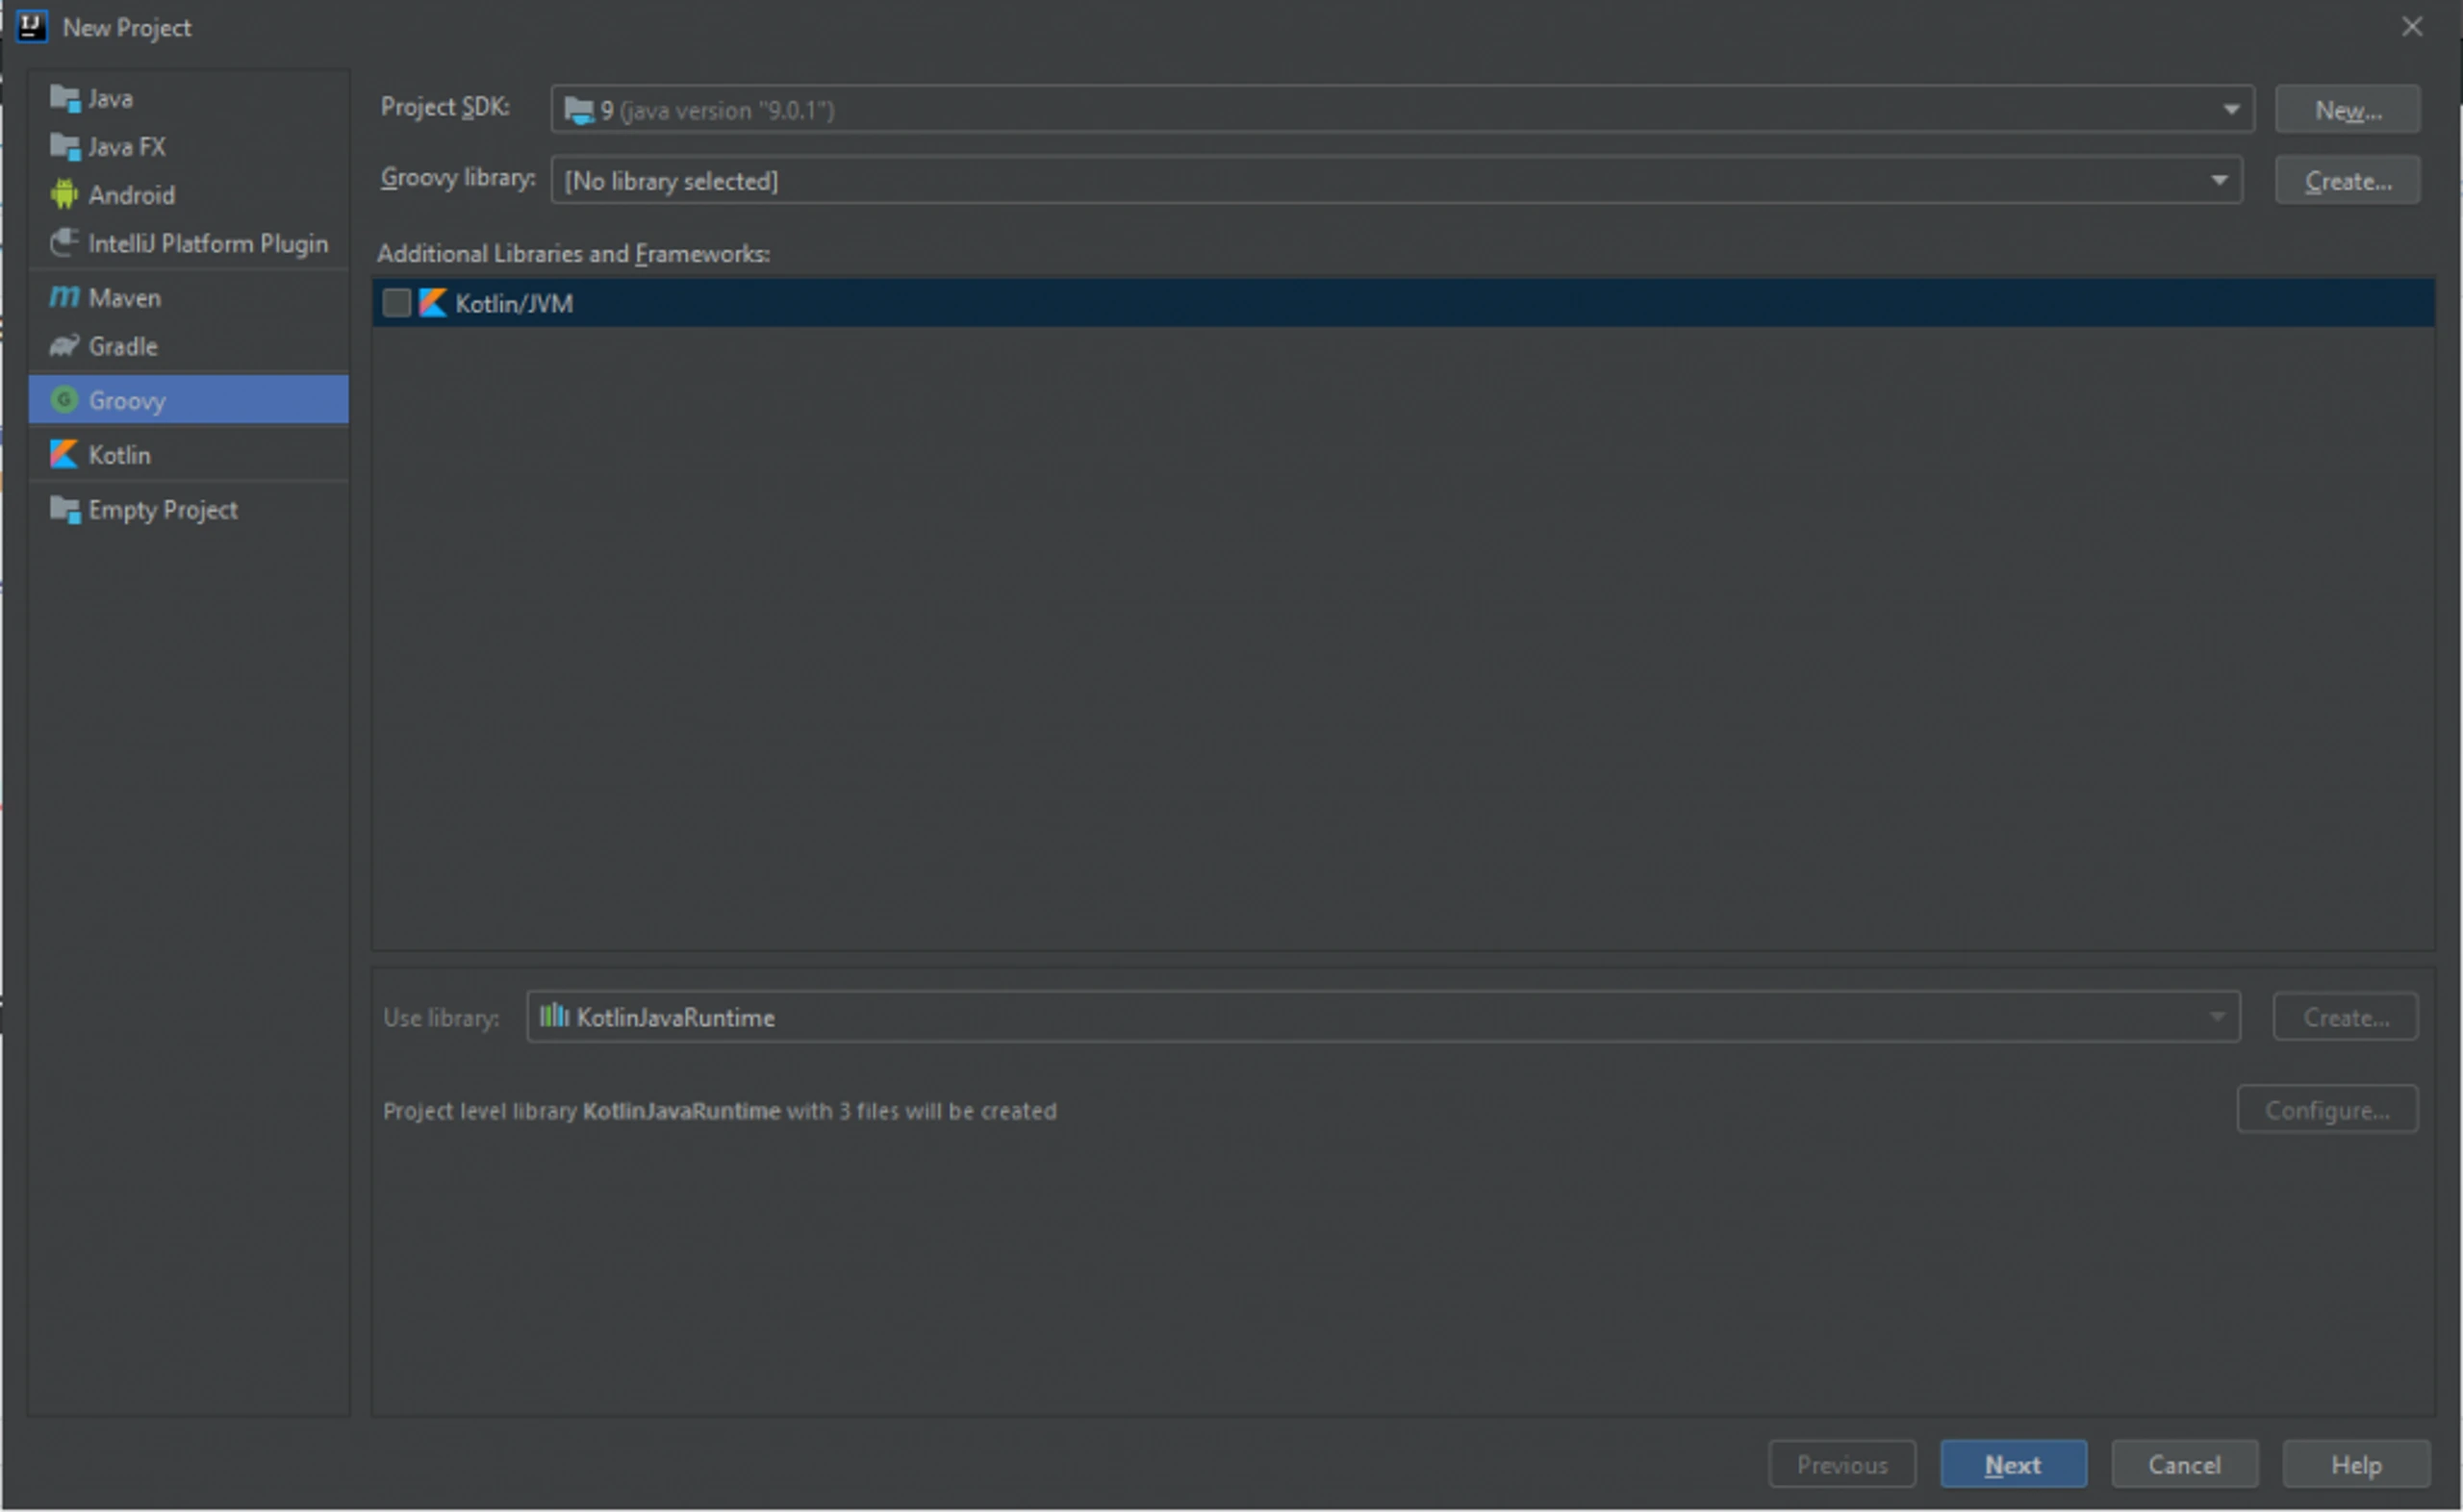Select the Groovy project type entry
Viewport: 2463px width, 1512px height.
[x=188, y=400]
